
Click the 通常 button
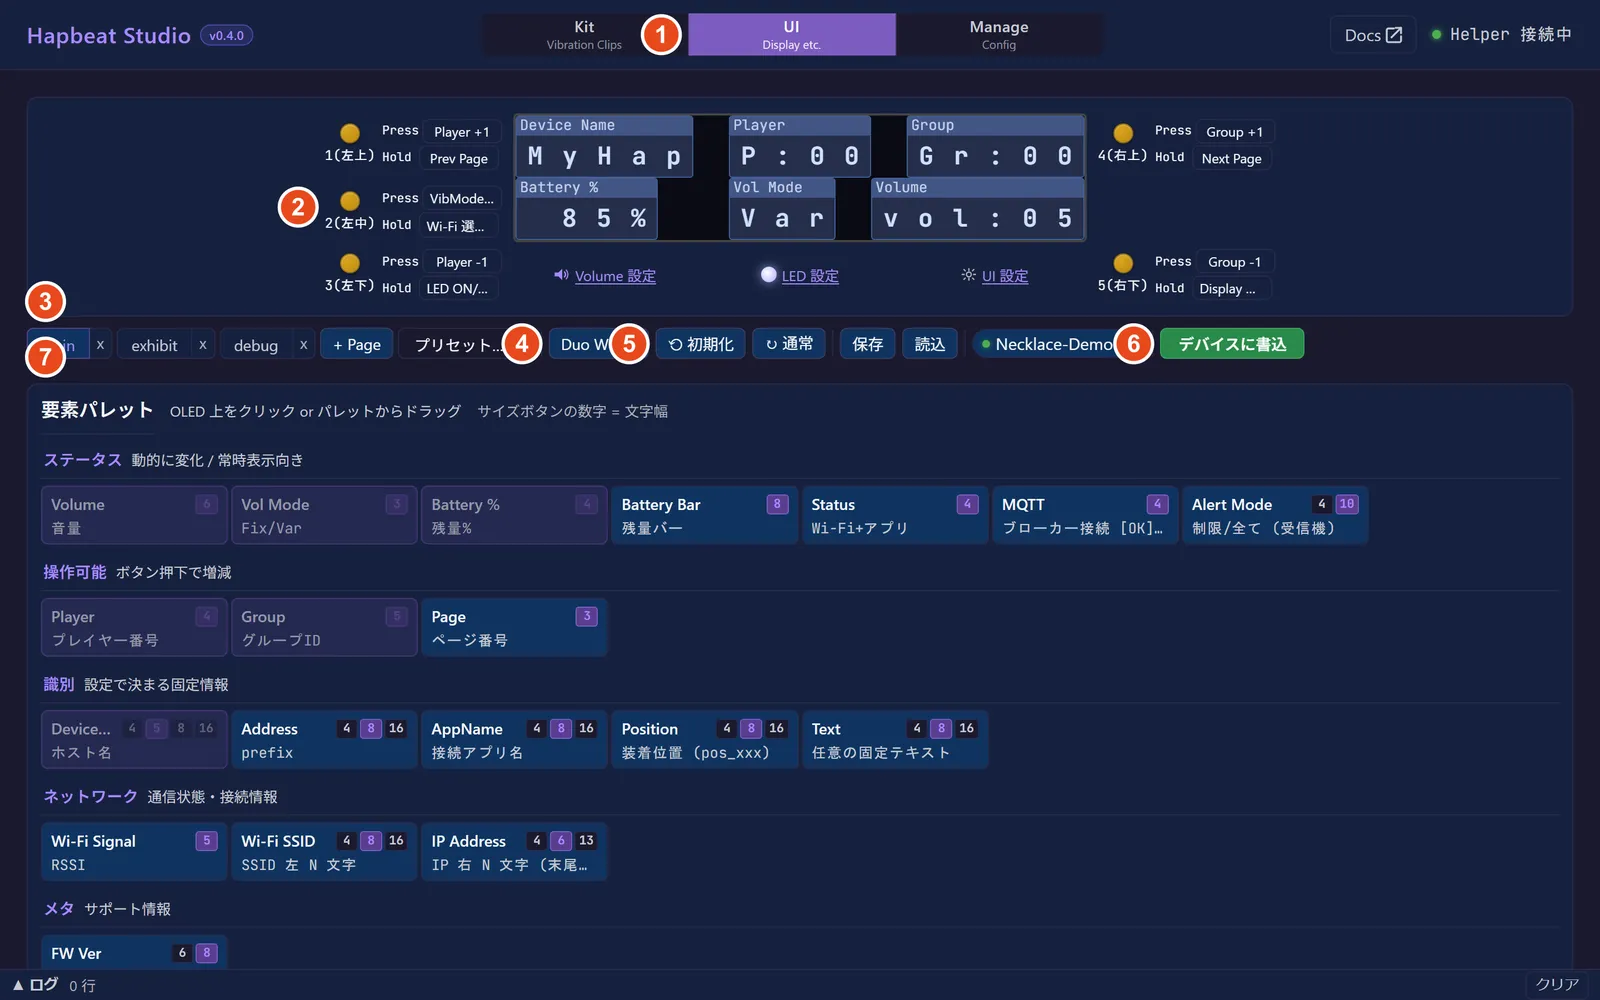[x=790, y=344]
